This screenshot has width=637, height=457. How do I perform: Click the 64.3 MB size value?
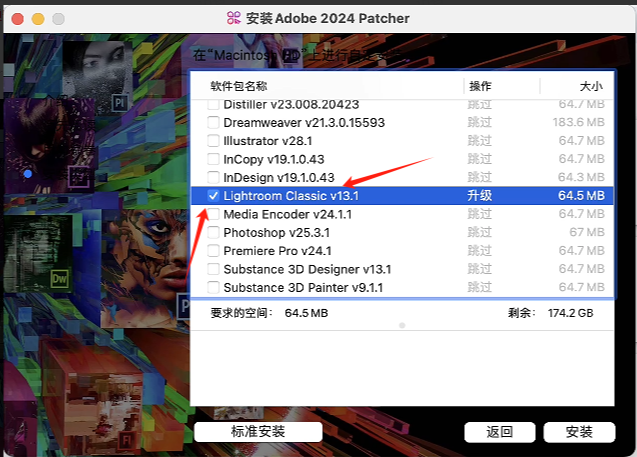click(x=581, y=177)
